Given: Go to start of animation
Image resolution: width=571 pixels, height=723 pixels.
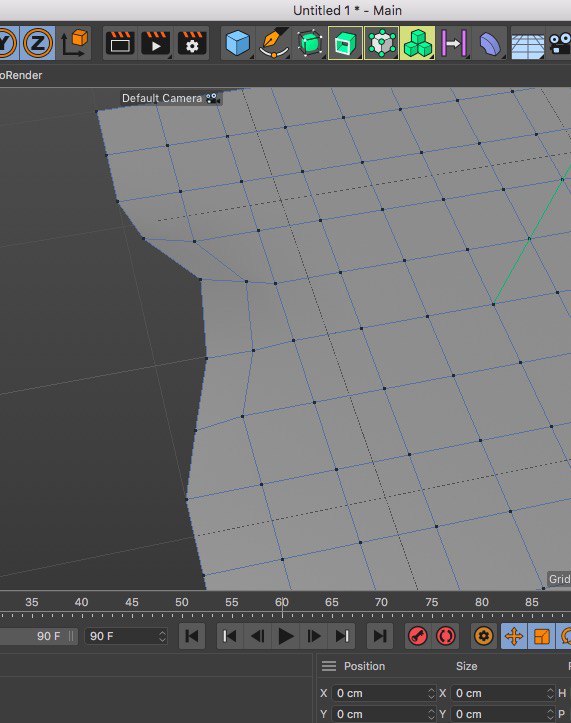Looking at the screenshot, I should (x=192, y=636).
